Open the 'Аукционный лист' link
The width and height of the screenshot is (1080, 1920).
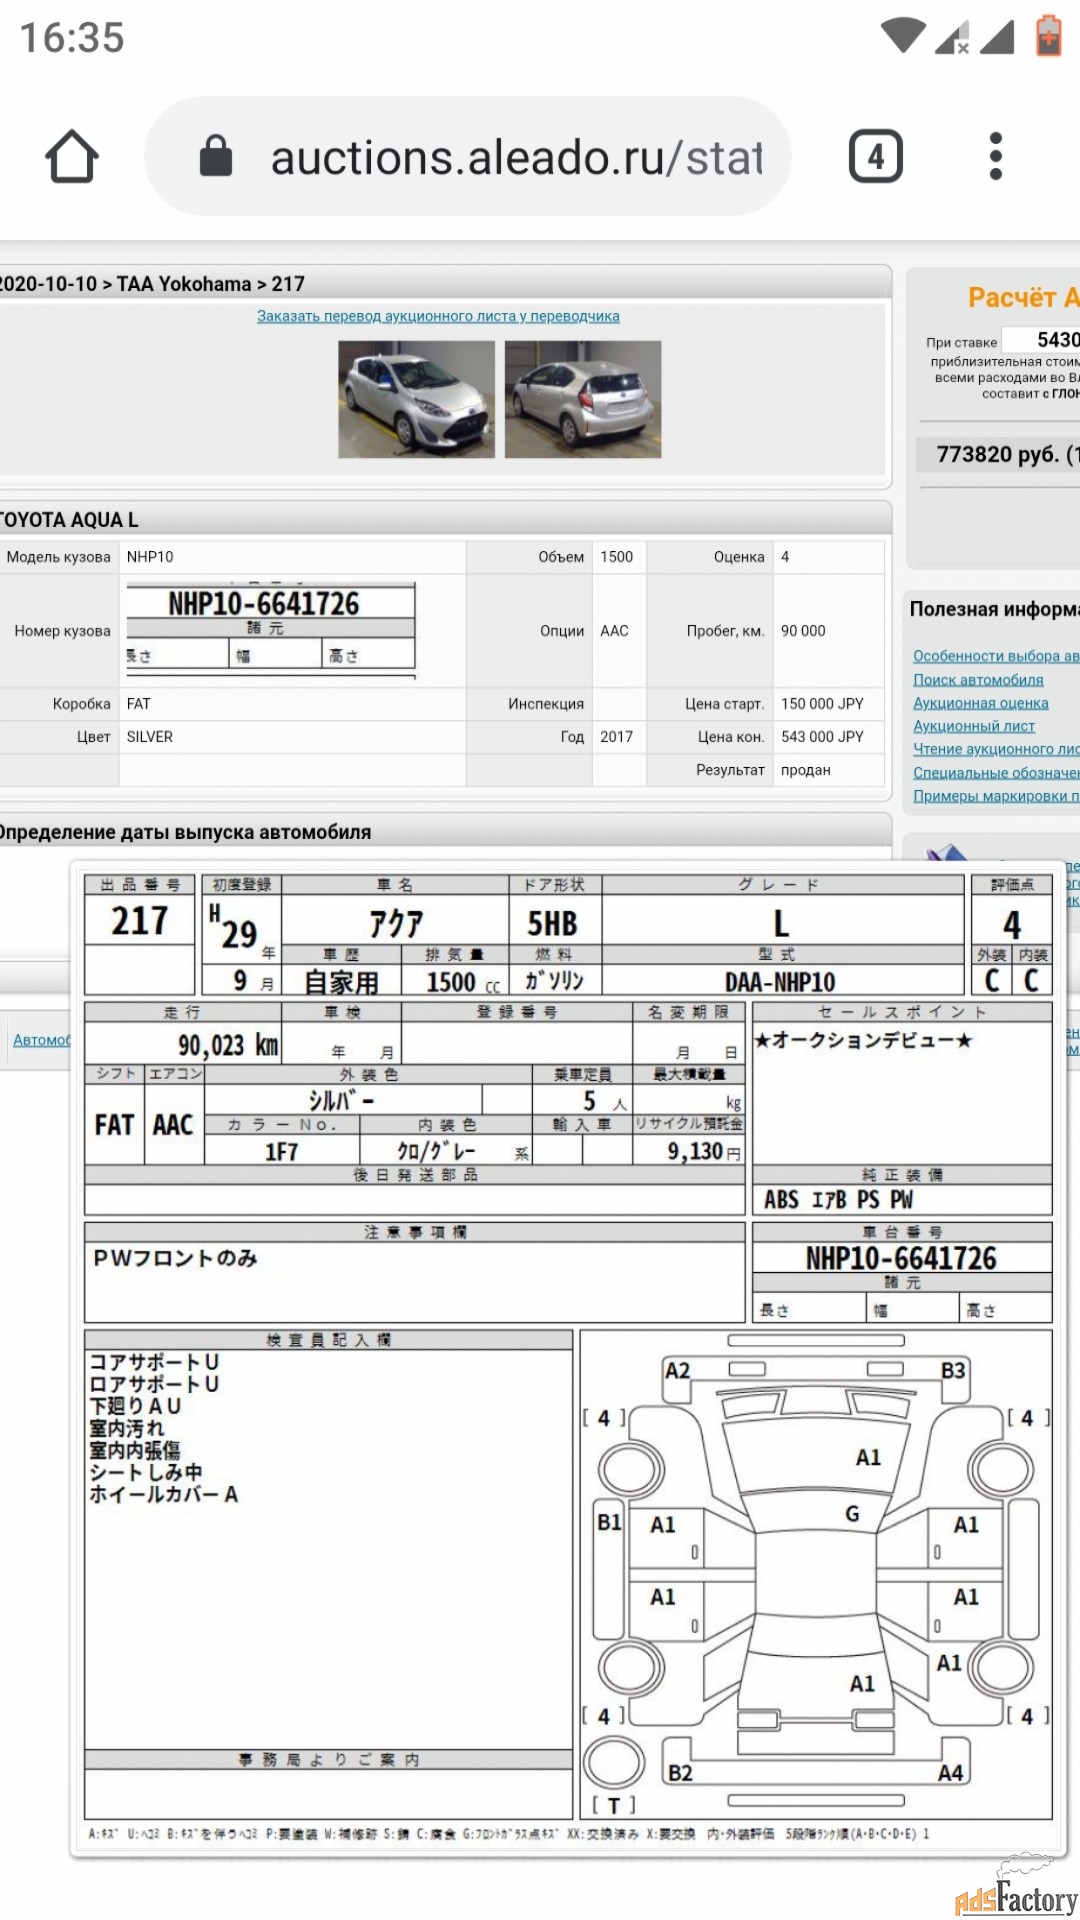974,726
